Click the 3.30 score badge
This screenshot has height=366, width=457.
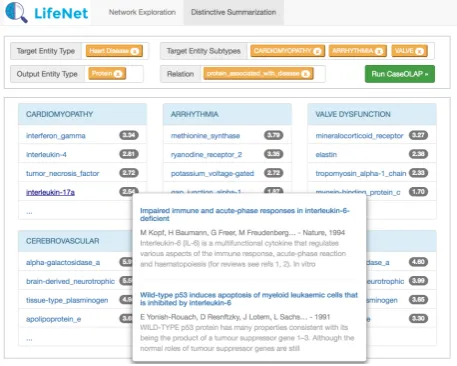pyautogui.click(x=418, y=319)
